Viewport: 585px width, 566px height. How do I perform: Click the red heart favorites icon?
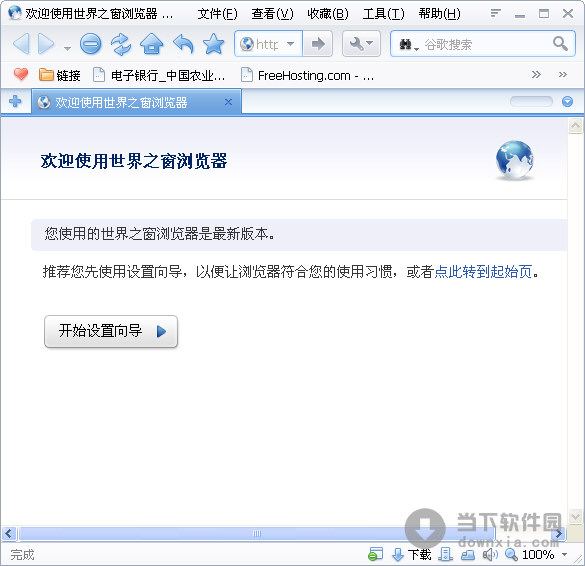(21, 75)
